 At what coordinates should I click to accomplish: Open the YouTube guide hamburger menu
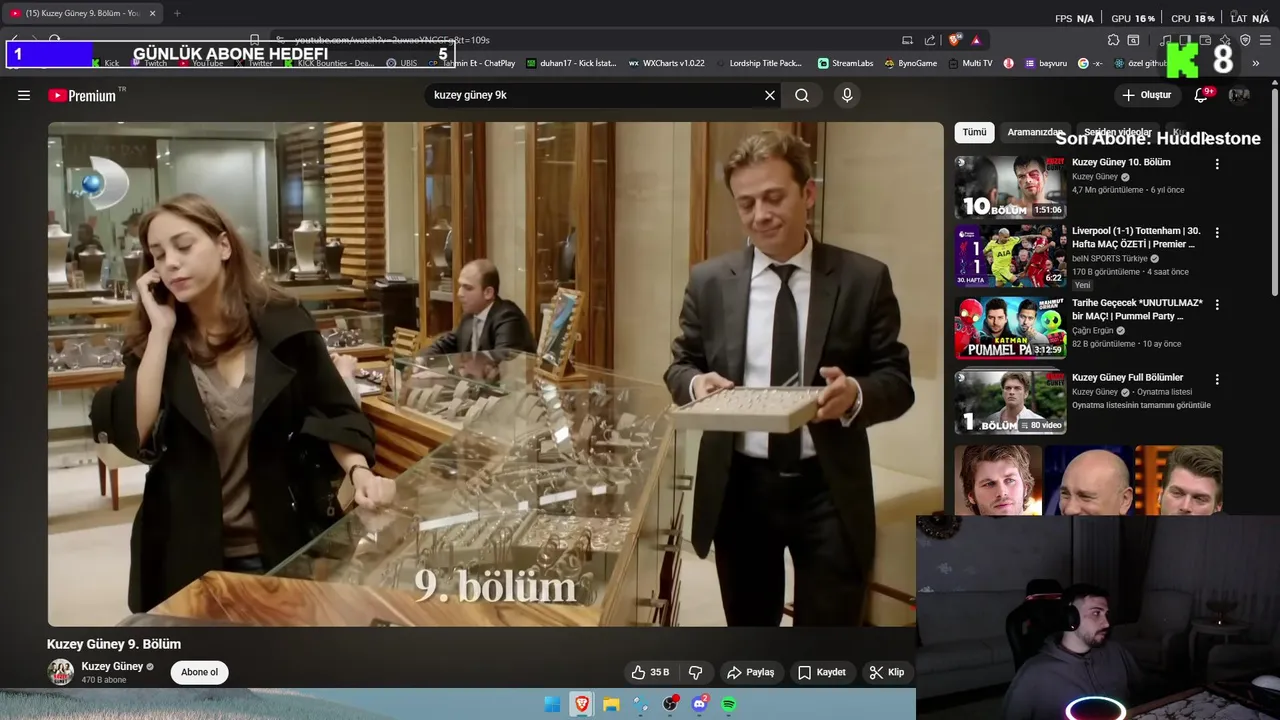24,95
